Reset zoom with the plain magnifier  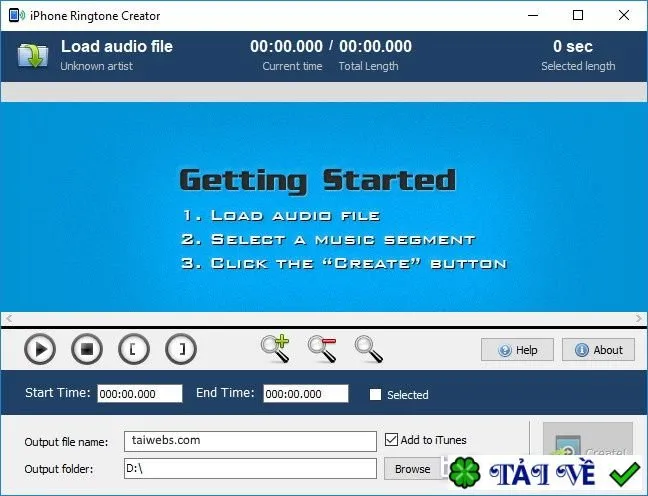coord(369,350)
